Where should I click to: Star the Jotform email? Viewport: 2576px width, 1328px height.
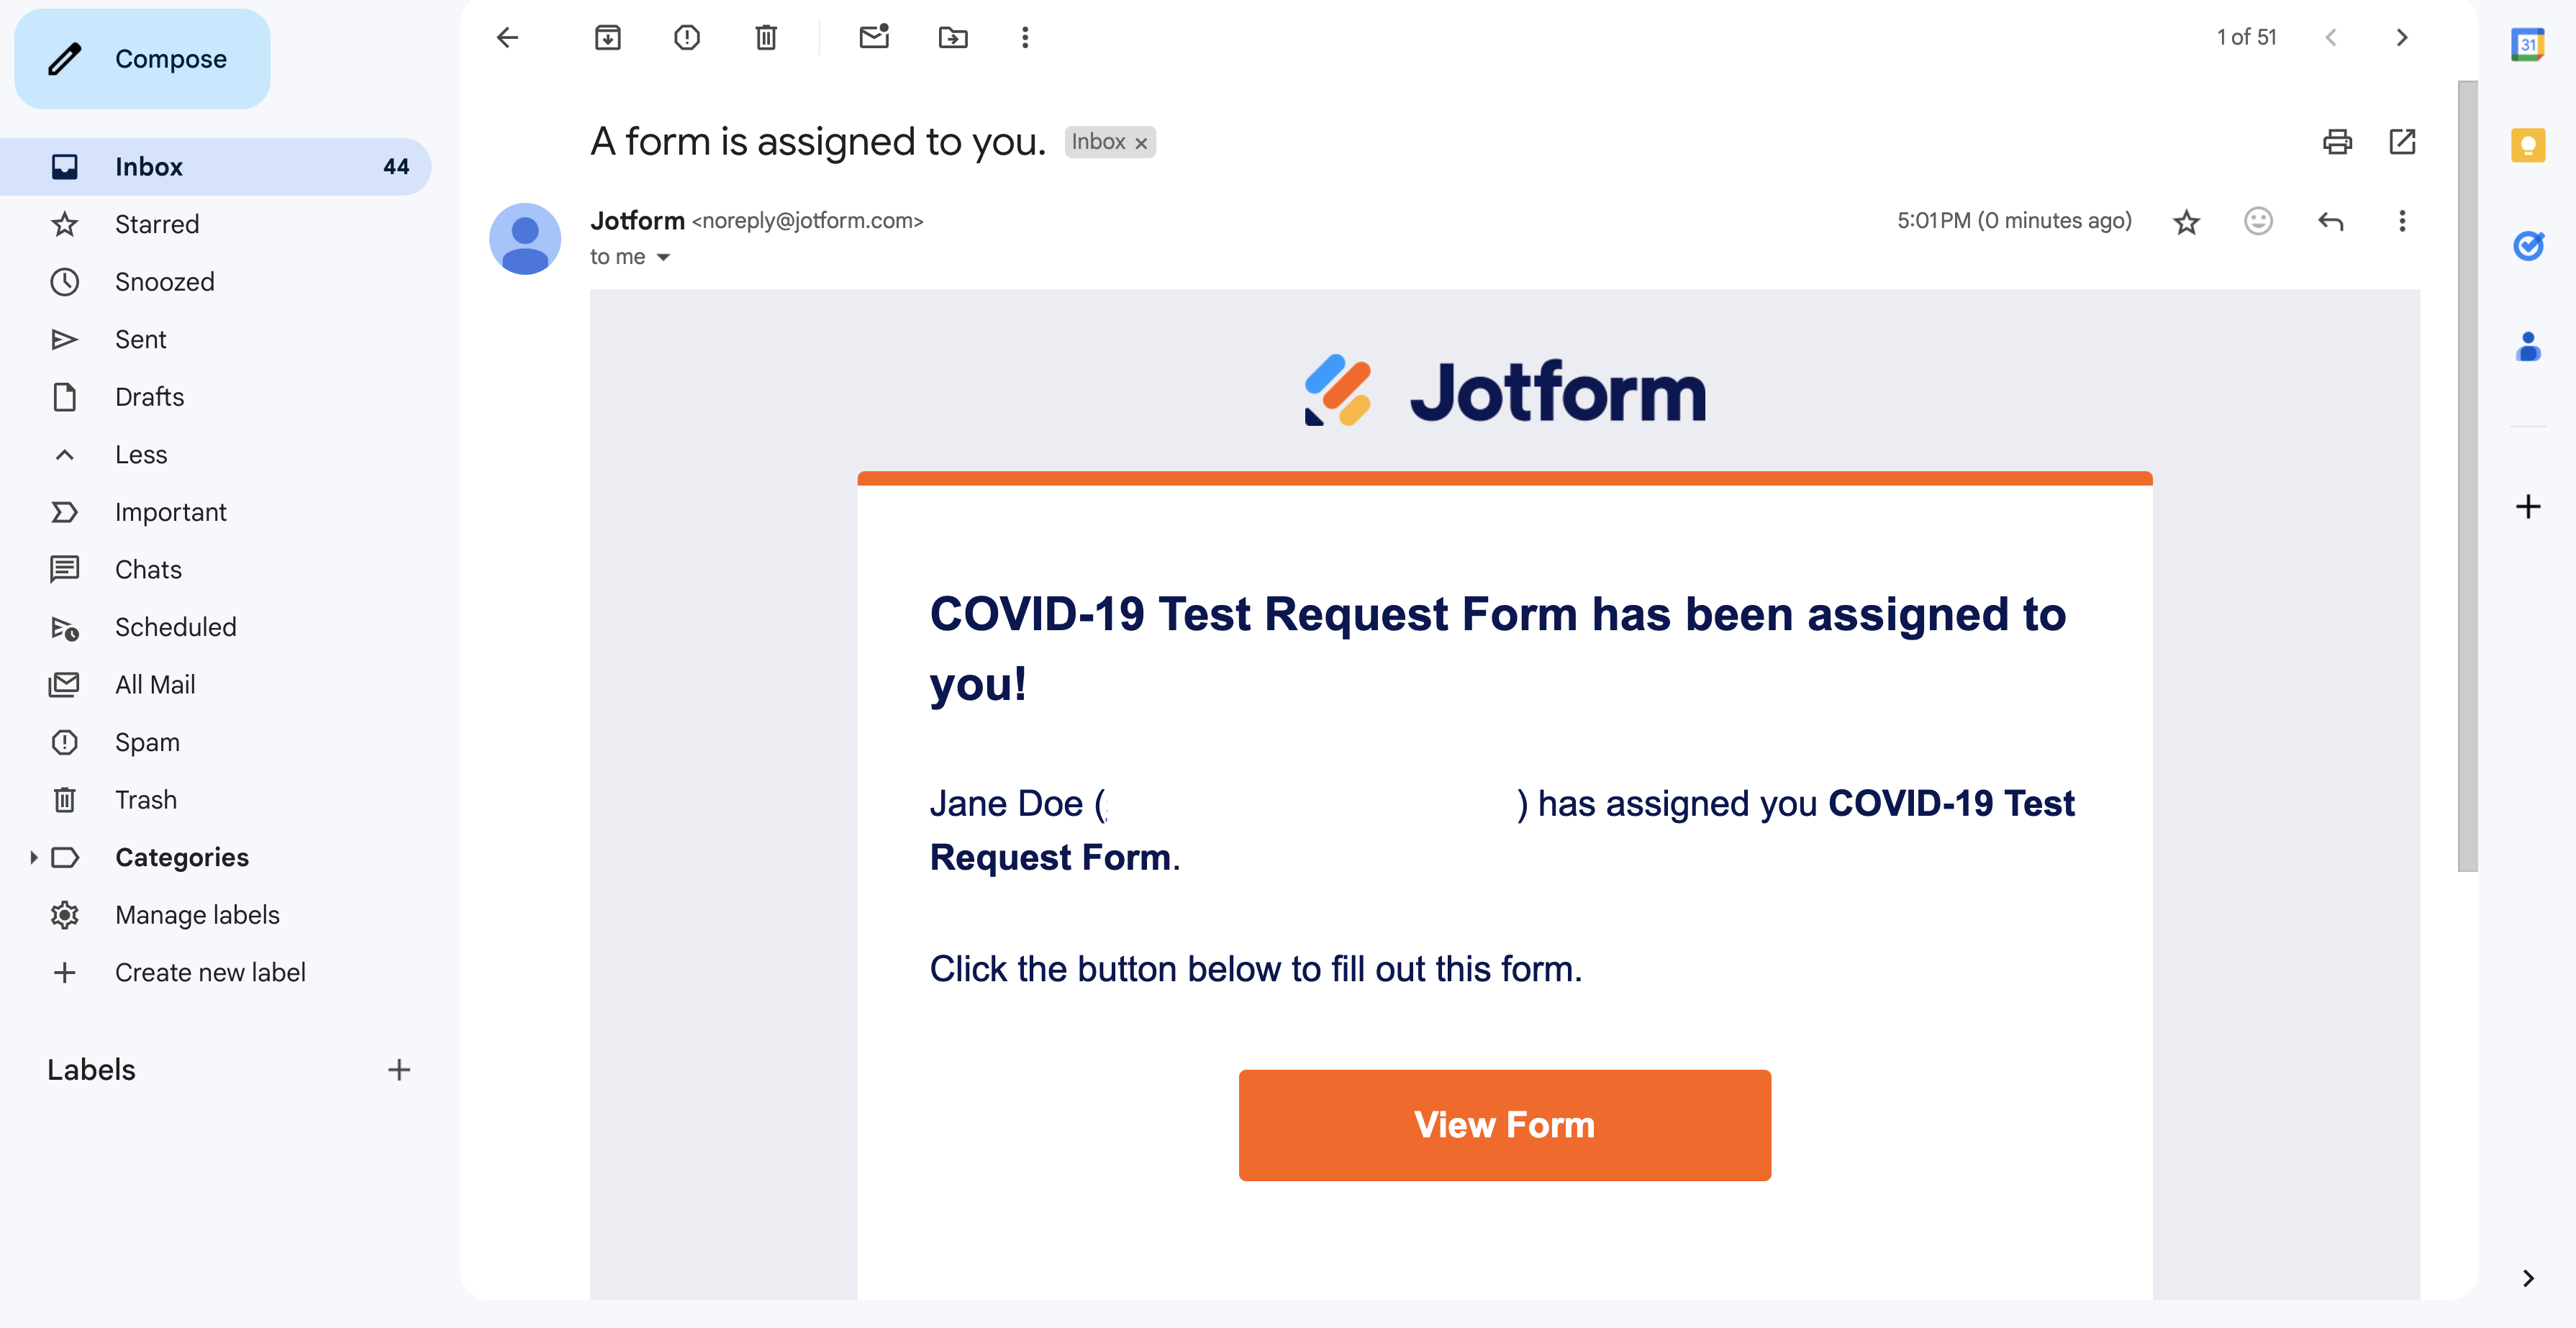pyautogui.click(x=2186, y=221)
